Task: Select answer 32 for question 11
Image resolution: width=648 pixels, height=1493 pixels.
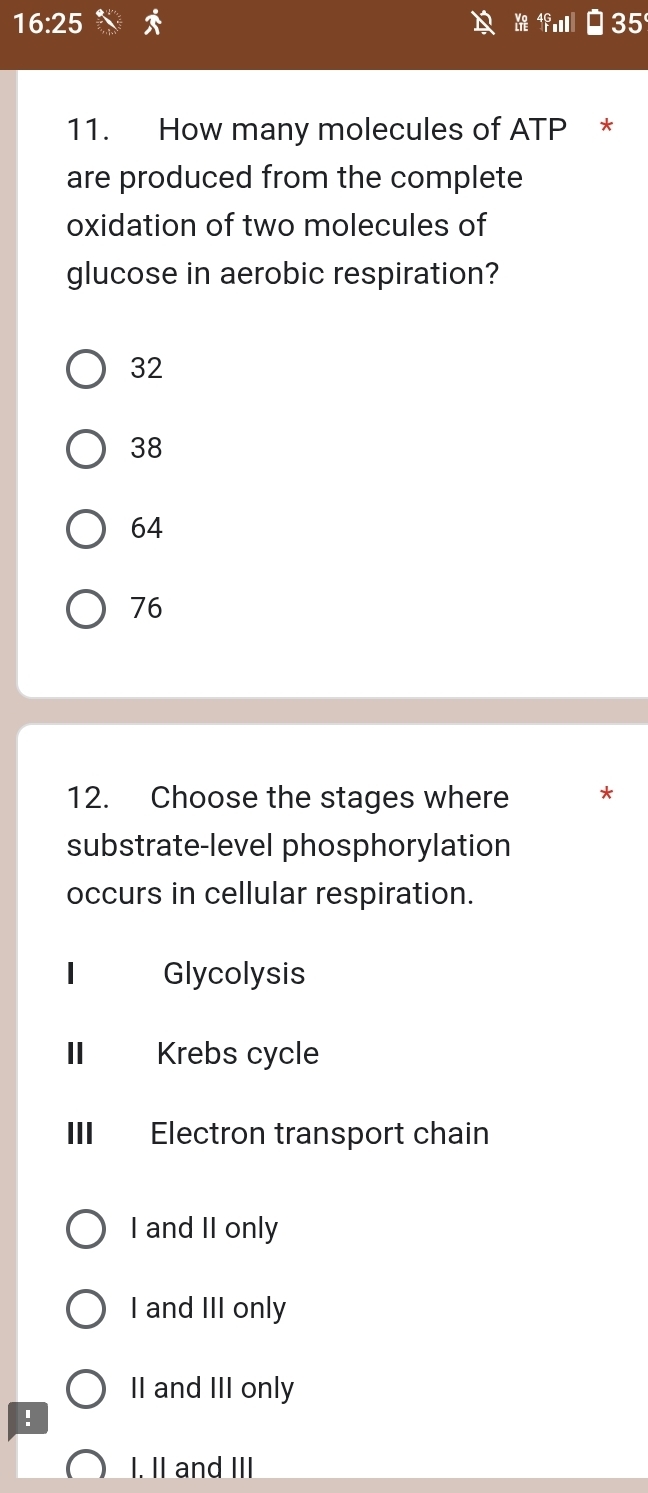Action: 86,368
